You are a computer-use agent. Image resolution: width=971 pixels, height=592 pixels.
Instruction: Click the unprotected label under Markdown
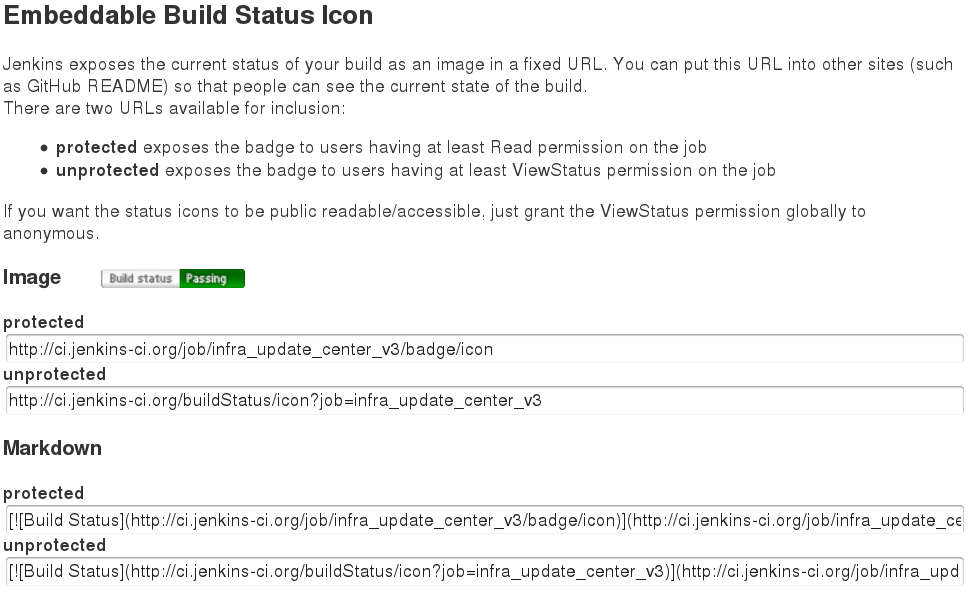[x=54, y=545]
